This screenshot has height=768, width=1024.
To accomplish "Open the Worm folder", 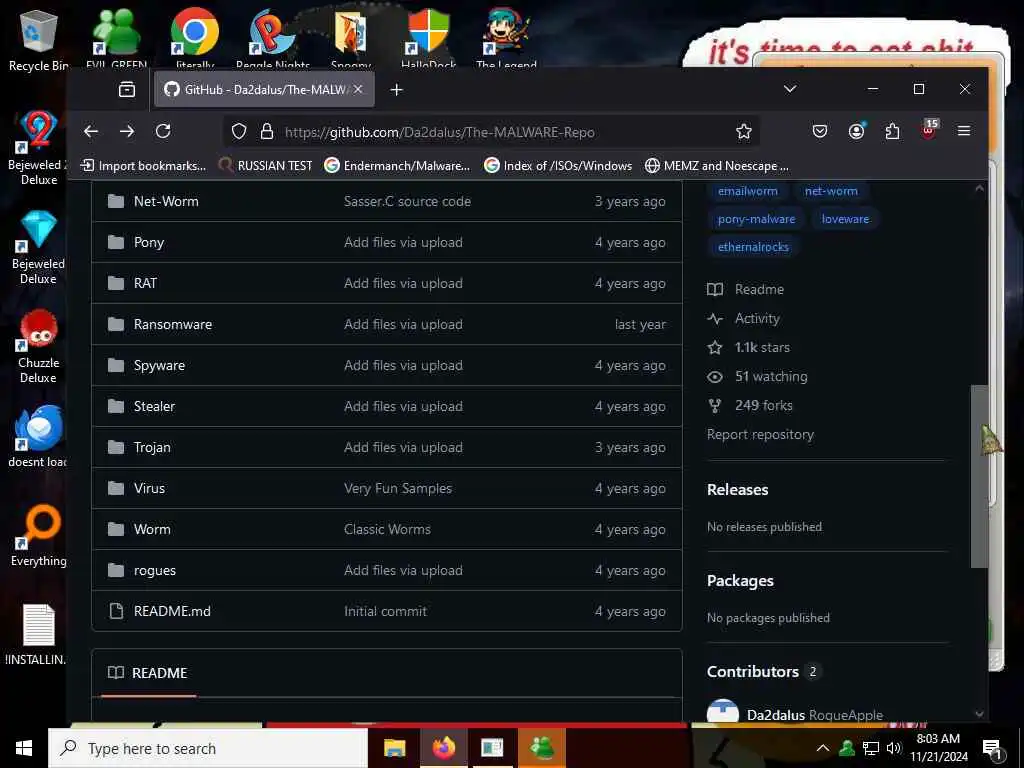I will (x=152, y=529).
